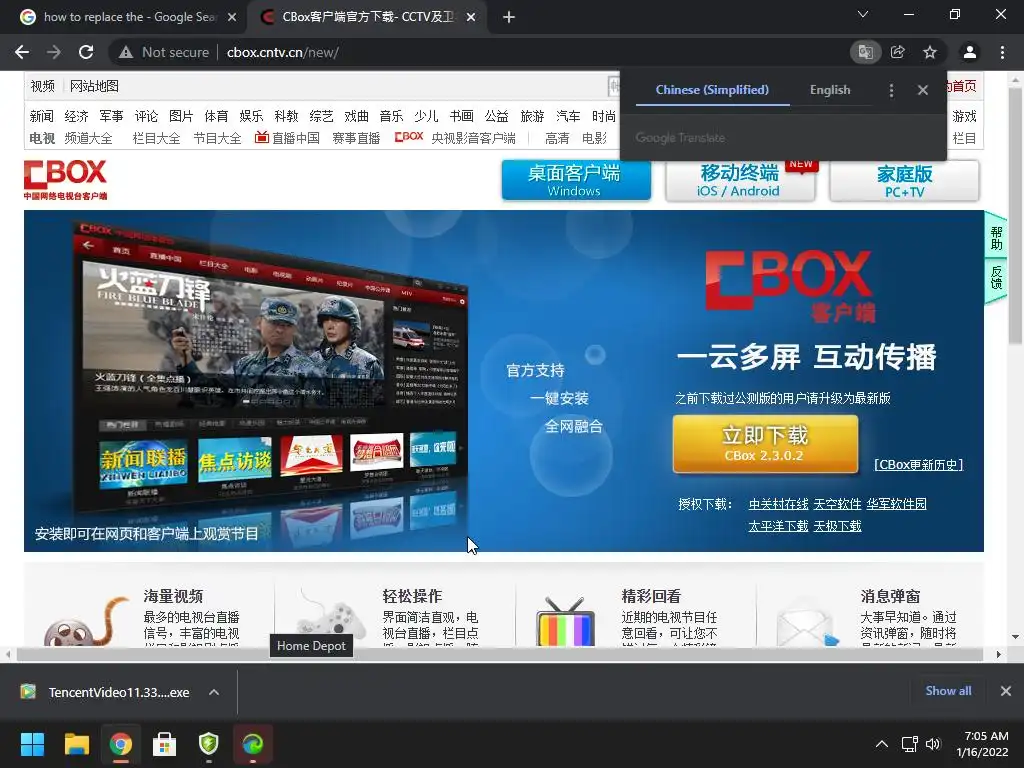The height and width of the screenshot is (768, 1024).
Task: Open a new browser tab
Action: (x=509, y=17)
